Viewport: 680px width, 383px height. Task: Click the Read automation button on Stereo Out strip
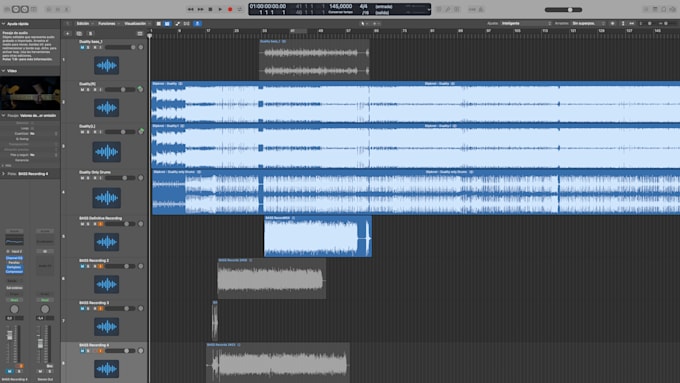click(x=45, y=300)
